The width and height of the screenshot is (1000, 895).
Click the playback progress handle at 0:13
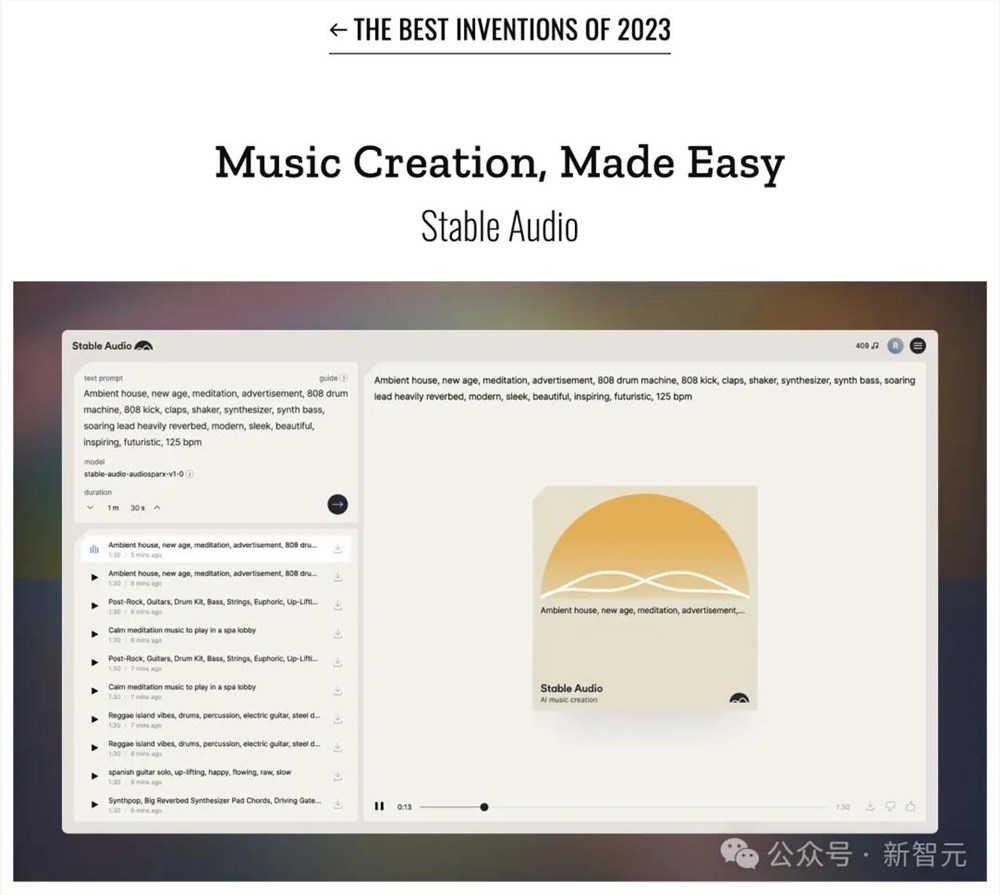484,807
